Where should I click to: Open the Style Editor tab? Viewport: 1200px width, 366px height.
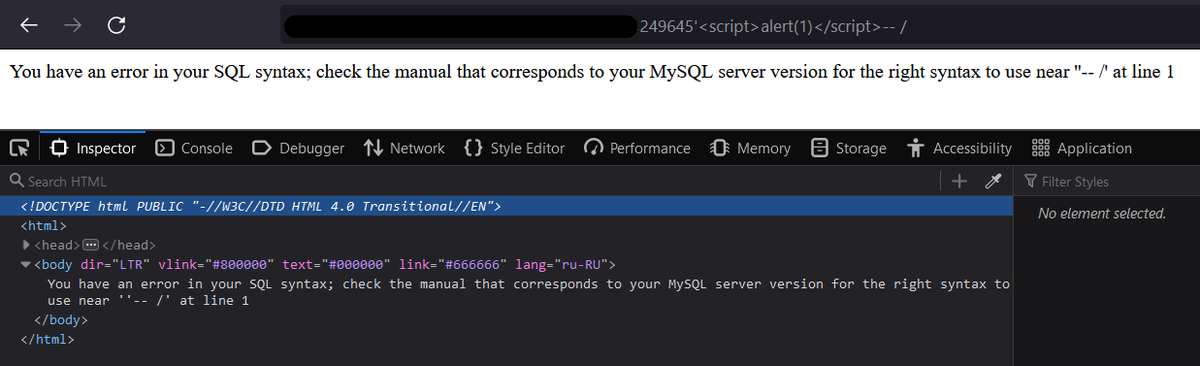pyautogui.click(x=515, y=148)
